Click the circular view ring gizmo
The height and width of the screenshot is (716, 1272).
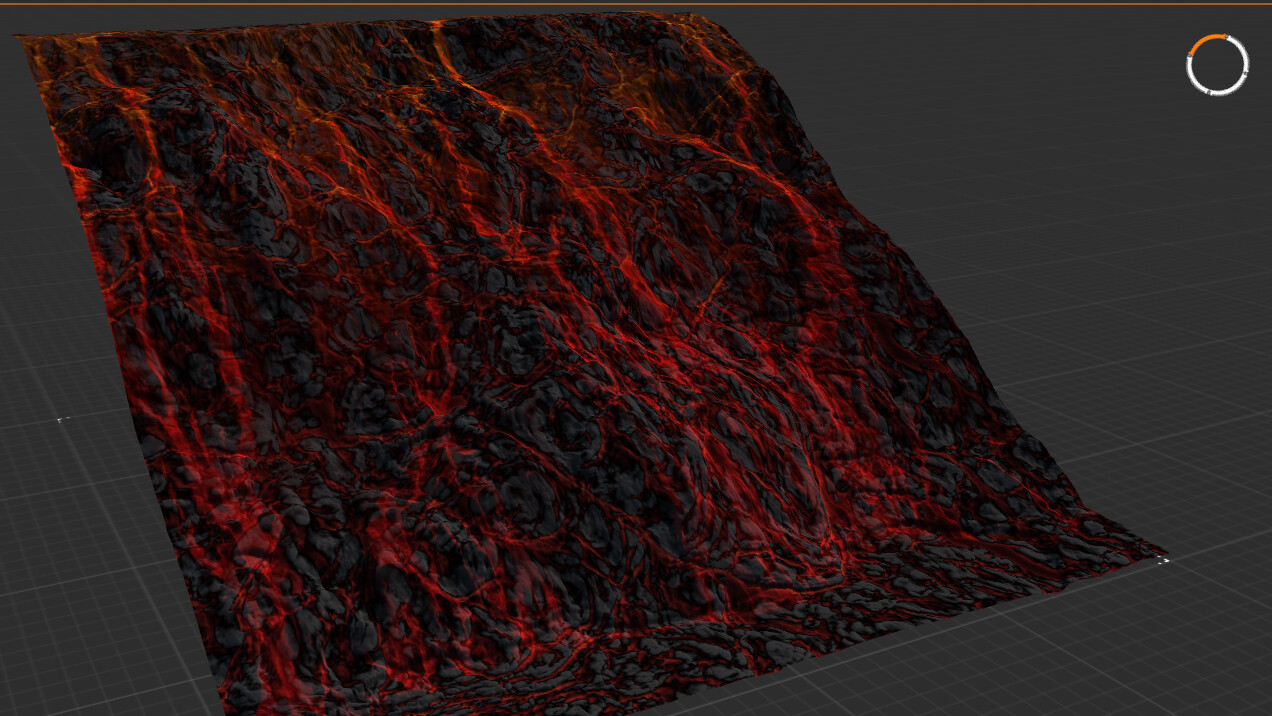point(1217,65)
